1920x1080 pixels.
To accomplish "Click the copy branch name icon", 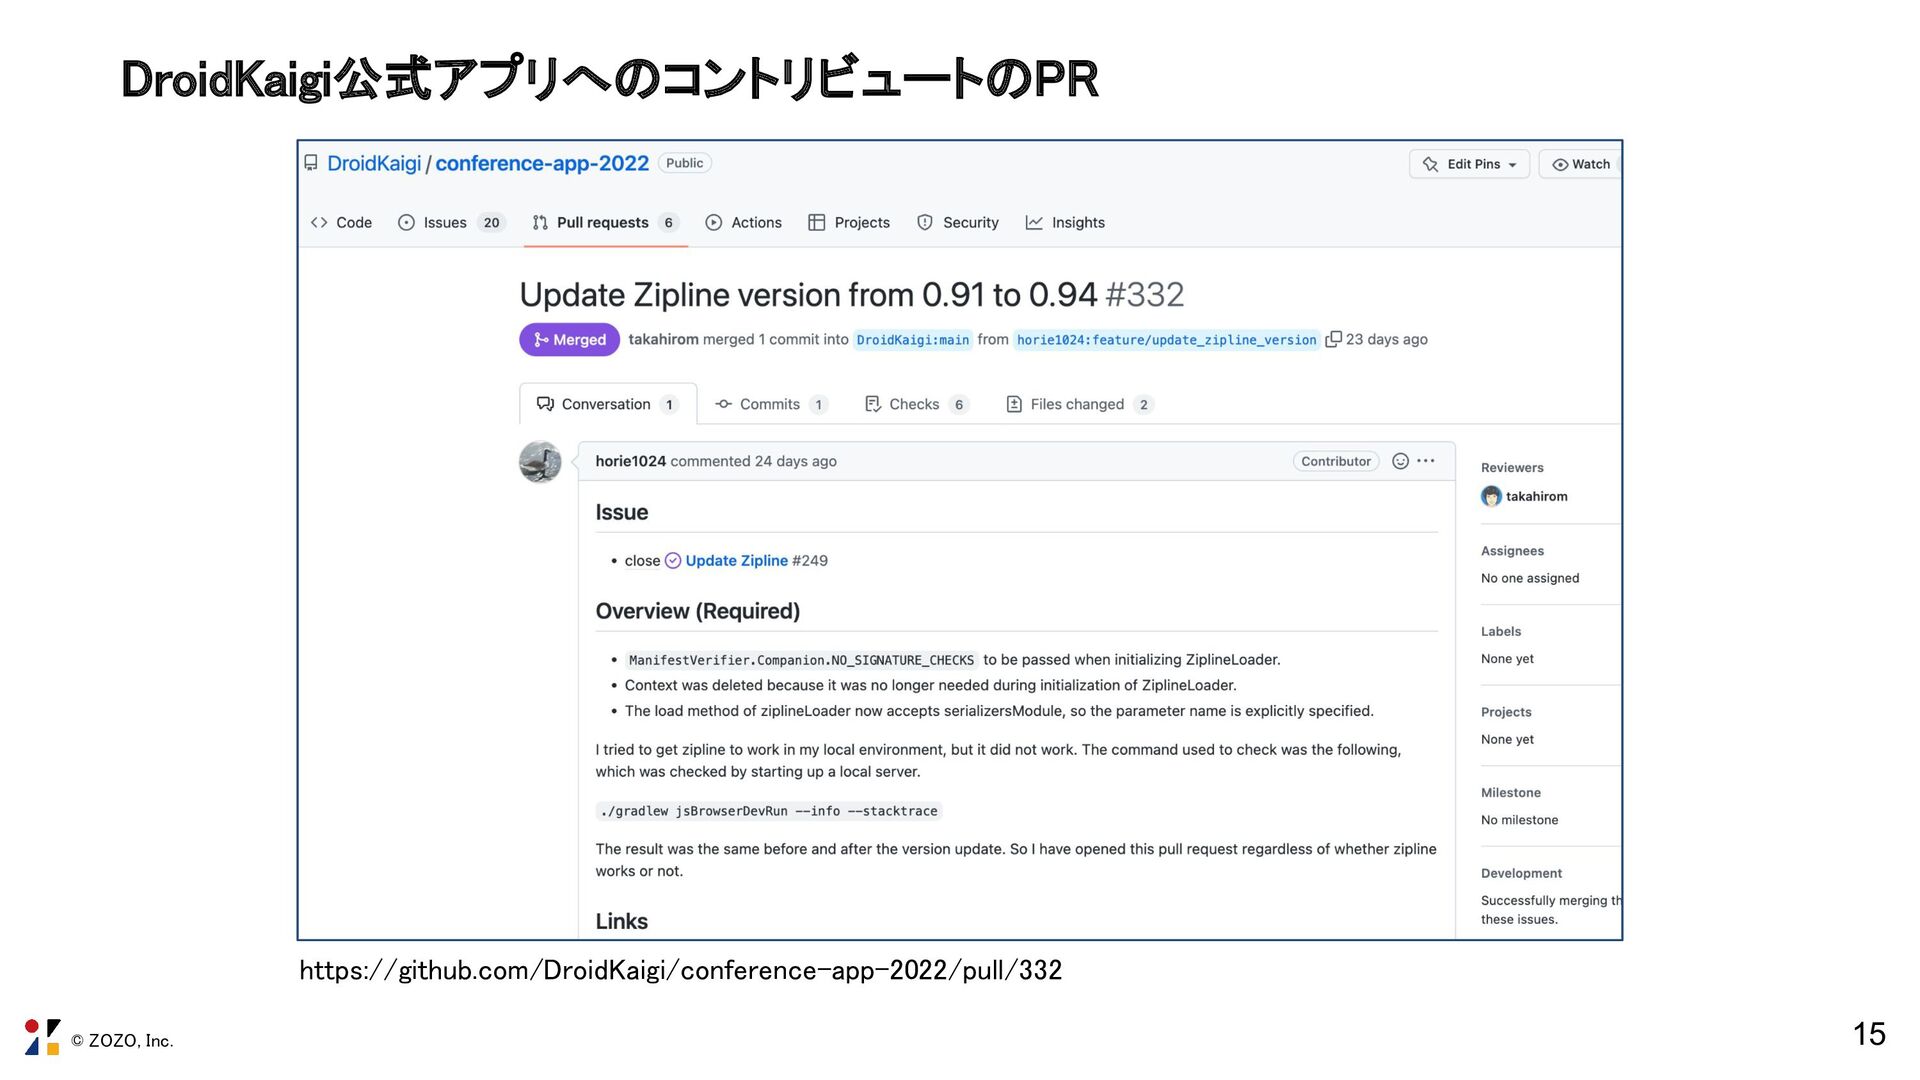I will click(x=1333, y=339).
